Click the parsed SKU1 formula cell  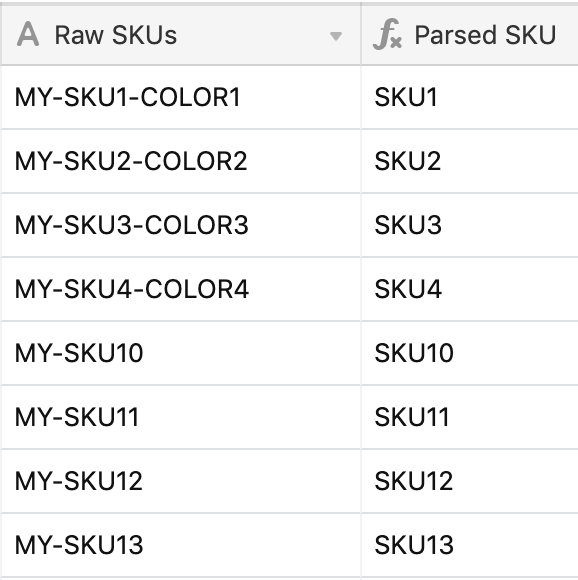[470, 98]
